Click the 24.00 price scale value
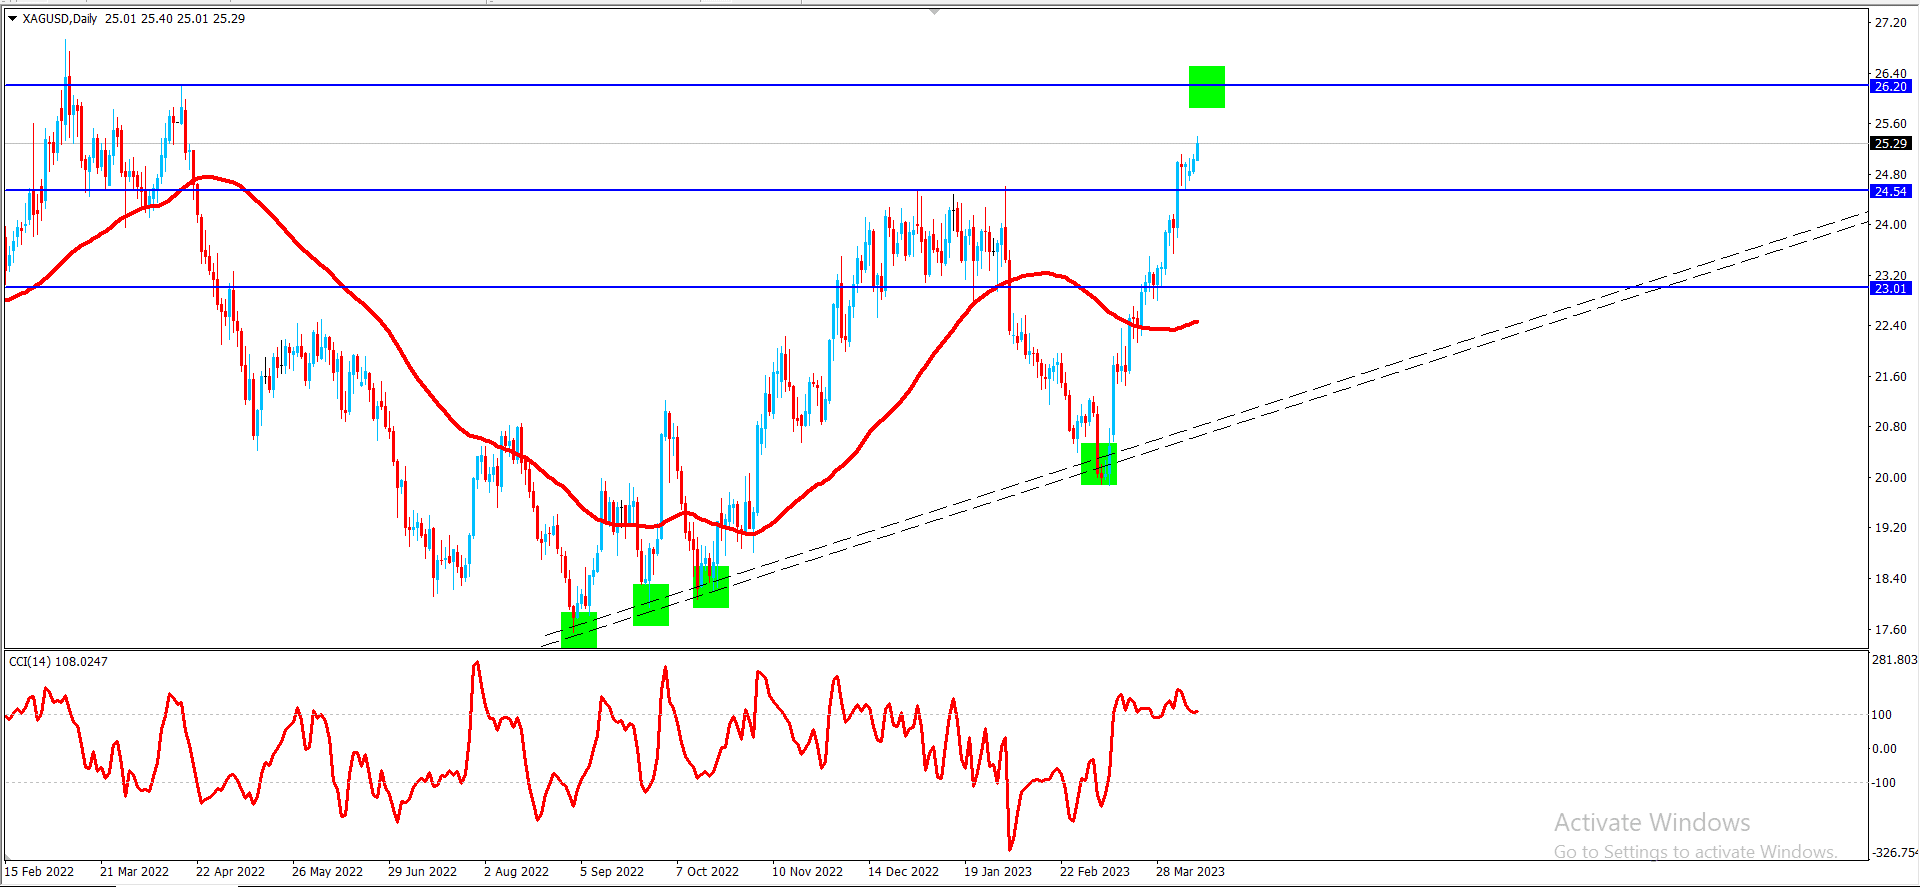This screenshot has height=887, width=1920. coord(1890,225)
